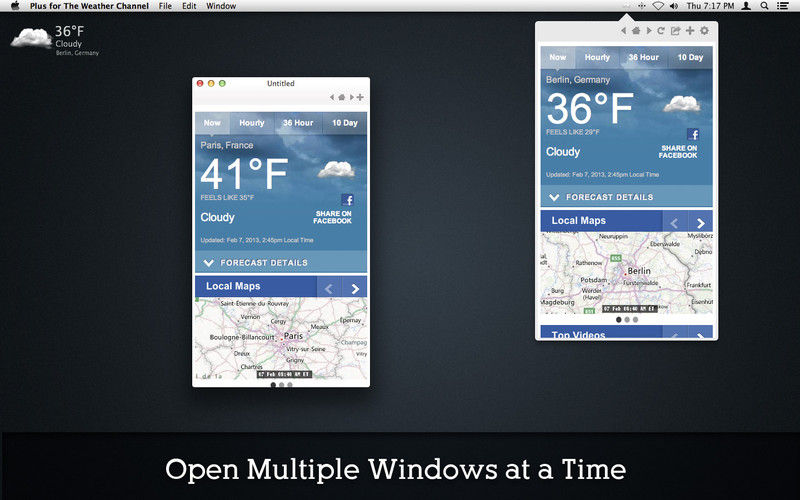Image resolution: width=800 pixels, height=500 pixels.
Task: Click Share on Facebook text in the Berlin popover
Action: click(x=678, y=152)
